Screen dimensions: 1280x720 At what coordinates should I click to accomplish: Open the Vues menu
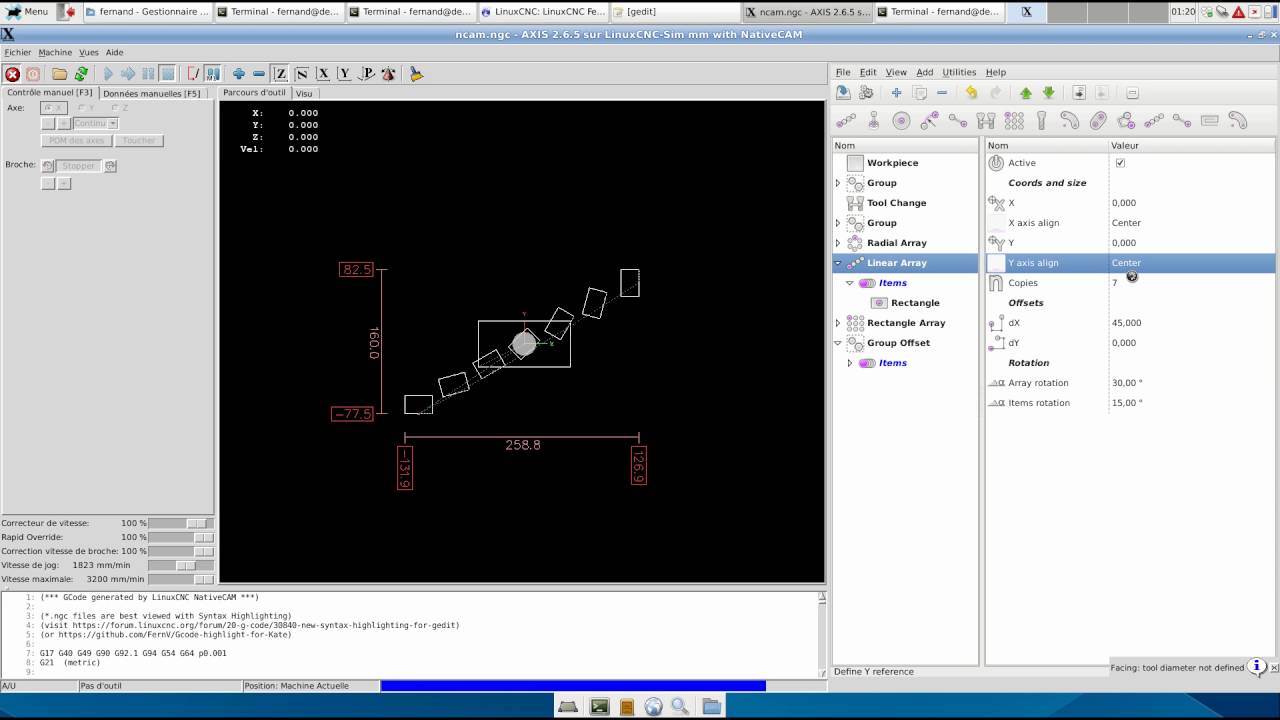pos(89,52)
